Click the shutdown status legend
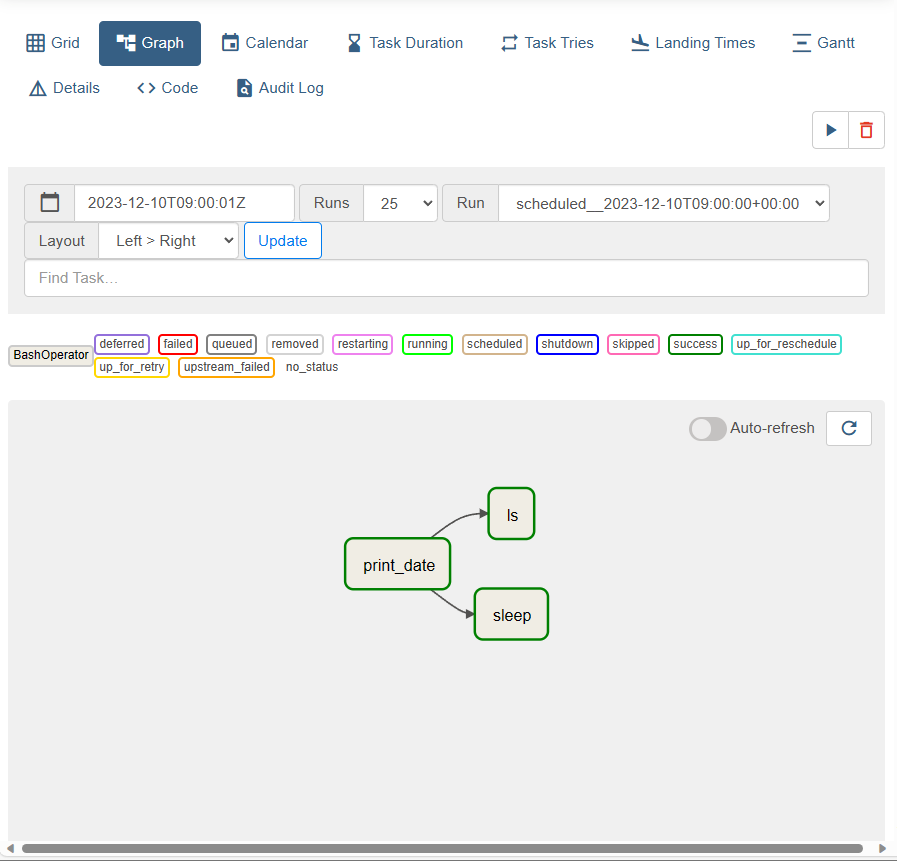 pyautogui.click(x=567, y=344)
